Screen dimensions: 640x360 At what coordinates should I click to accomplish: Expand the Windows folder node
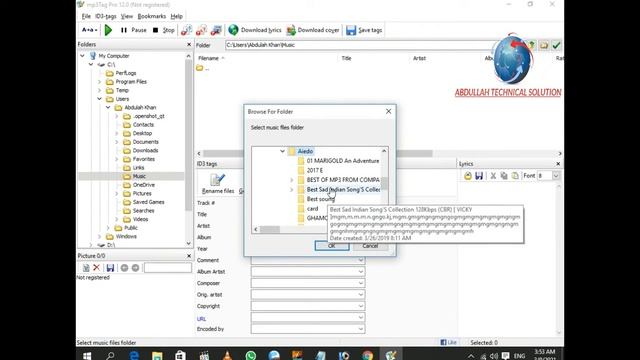coord(100,236)
